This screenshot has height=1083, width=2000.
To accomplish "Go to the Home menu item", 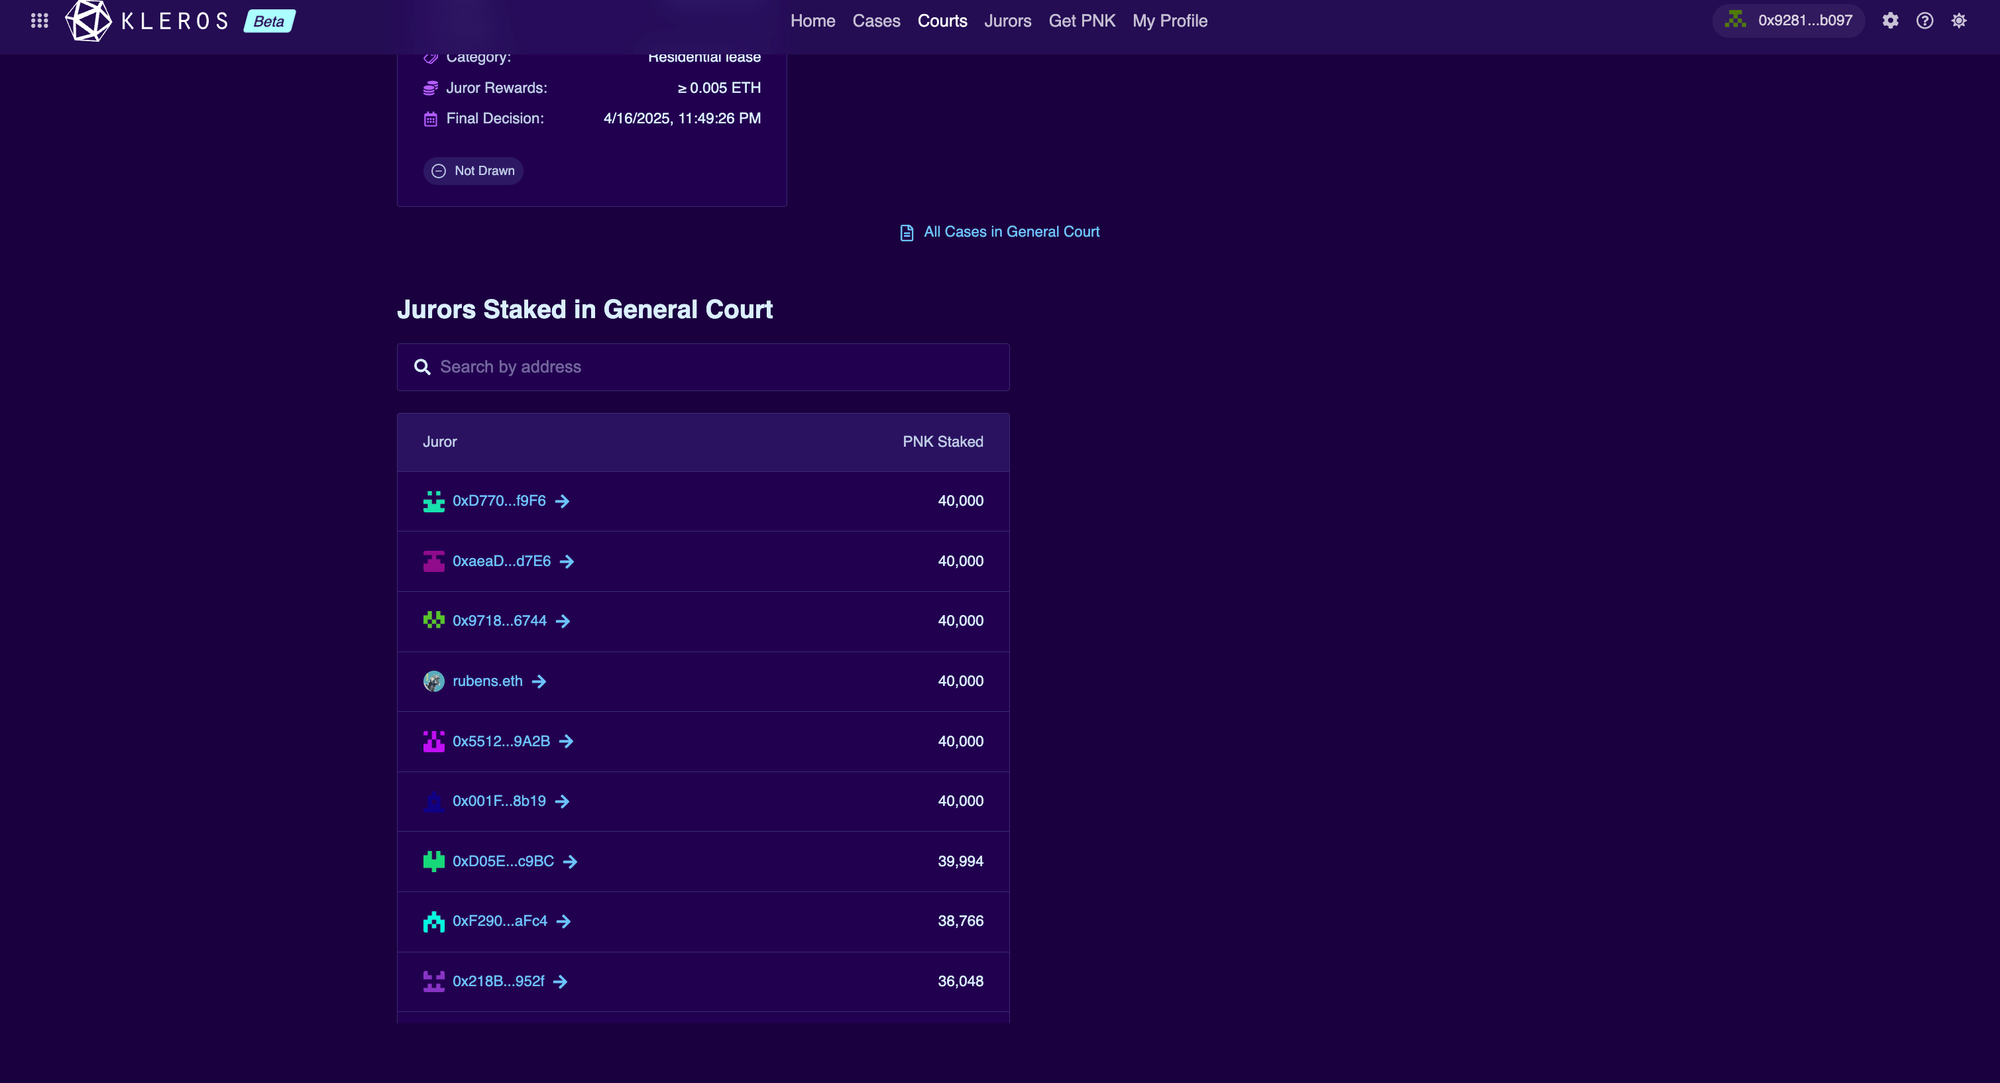I will click(812, 21).
